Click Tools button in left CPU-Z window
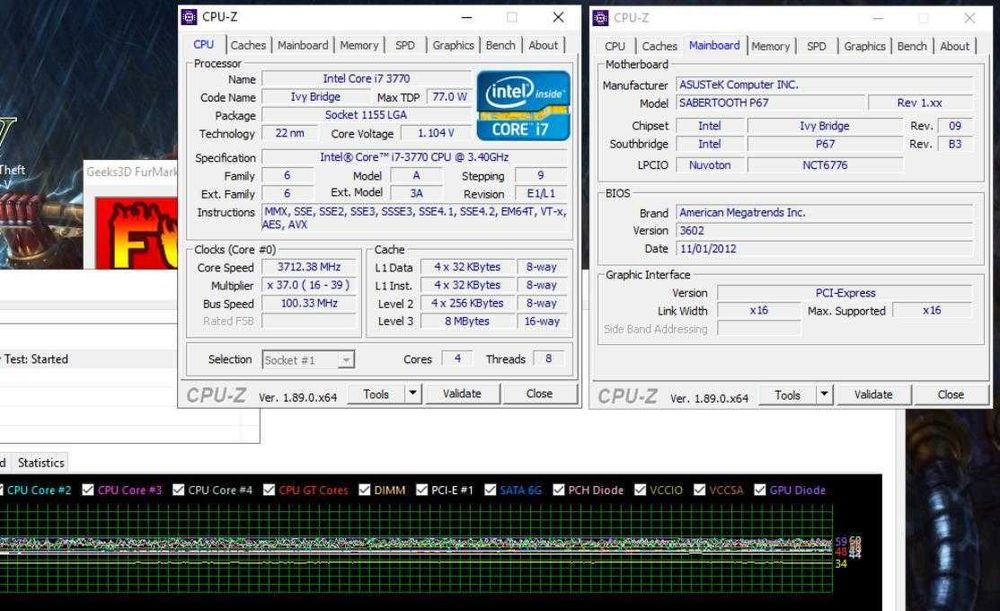The image size is (1000, 611). tap(376, 394)
